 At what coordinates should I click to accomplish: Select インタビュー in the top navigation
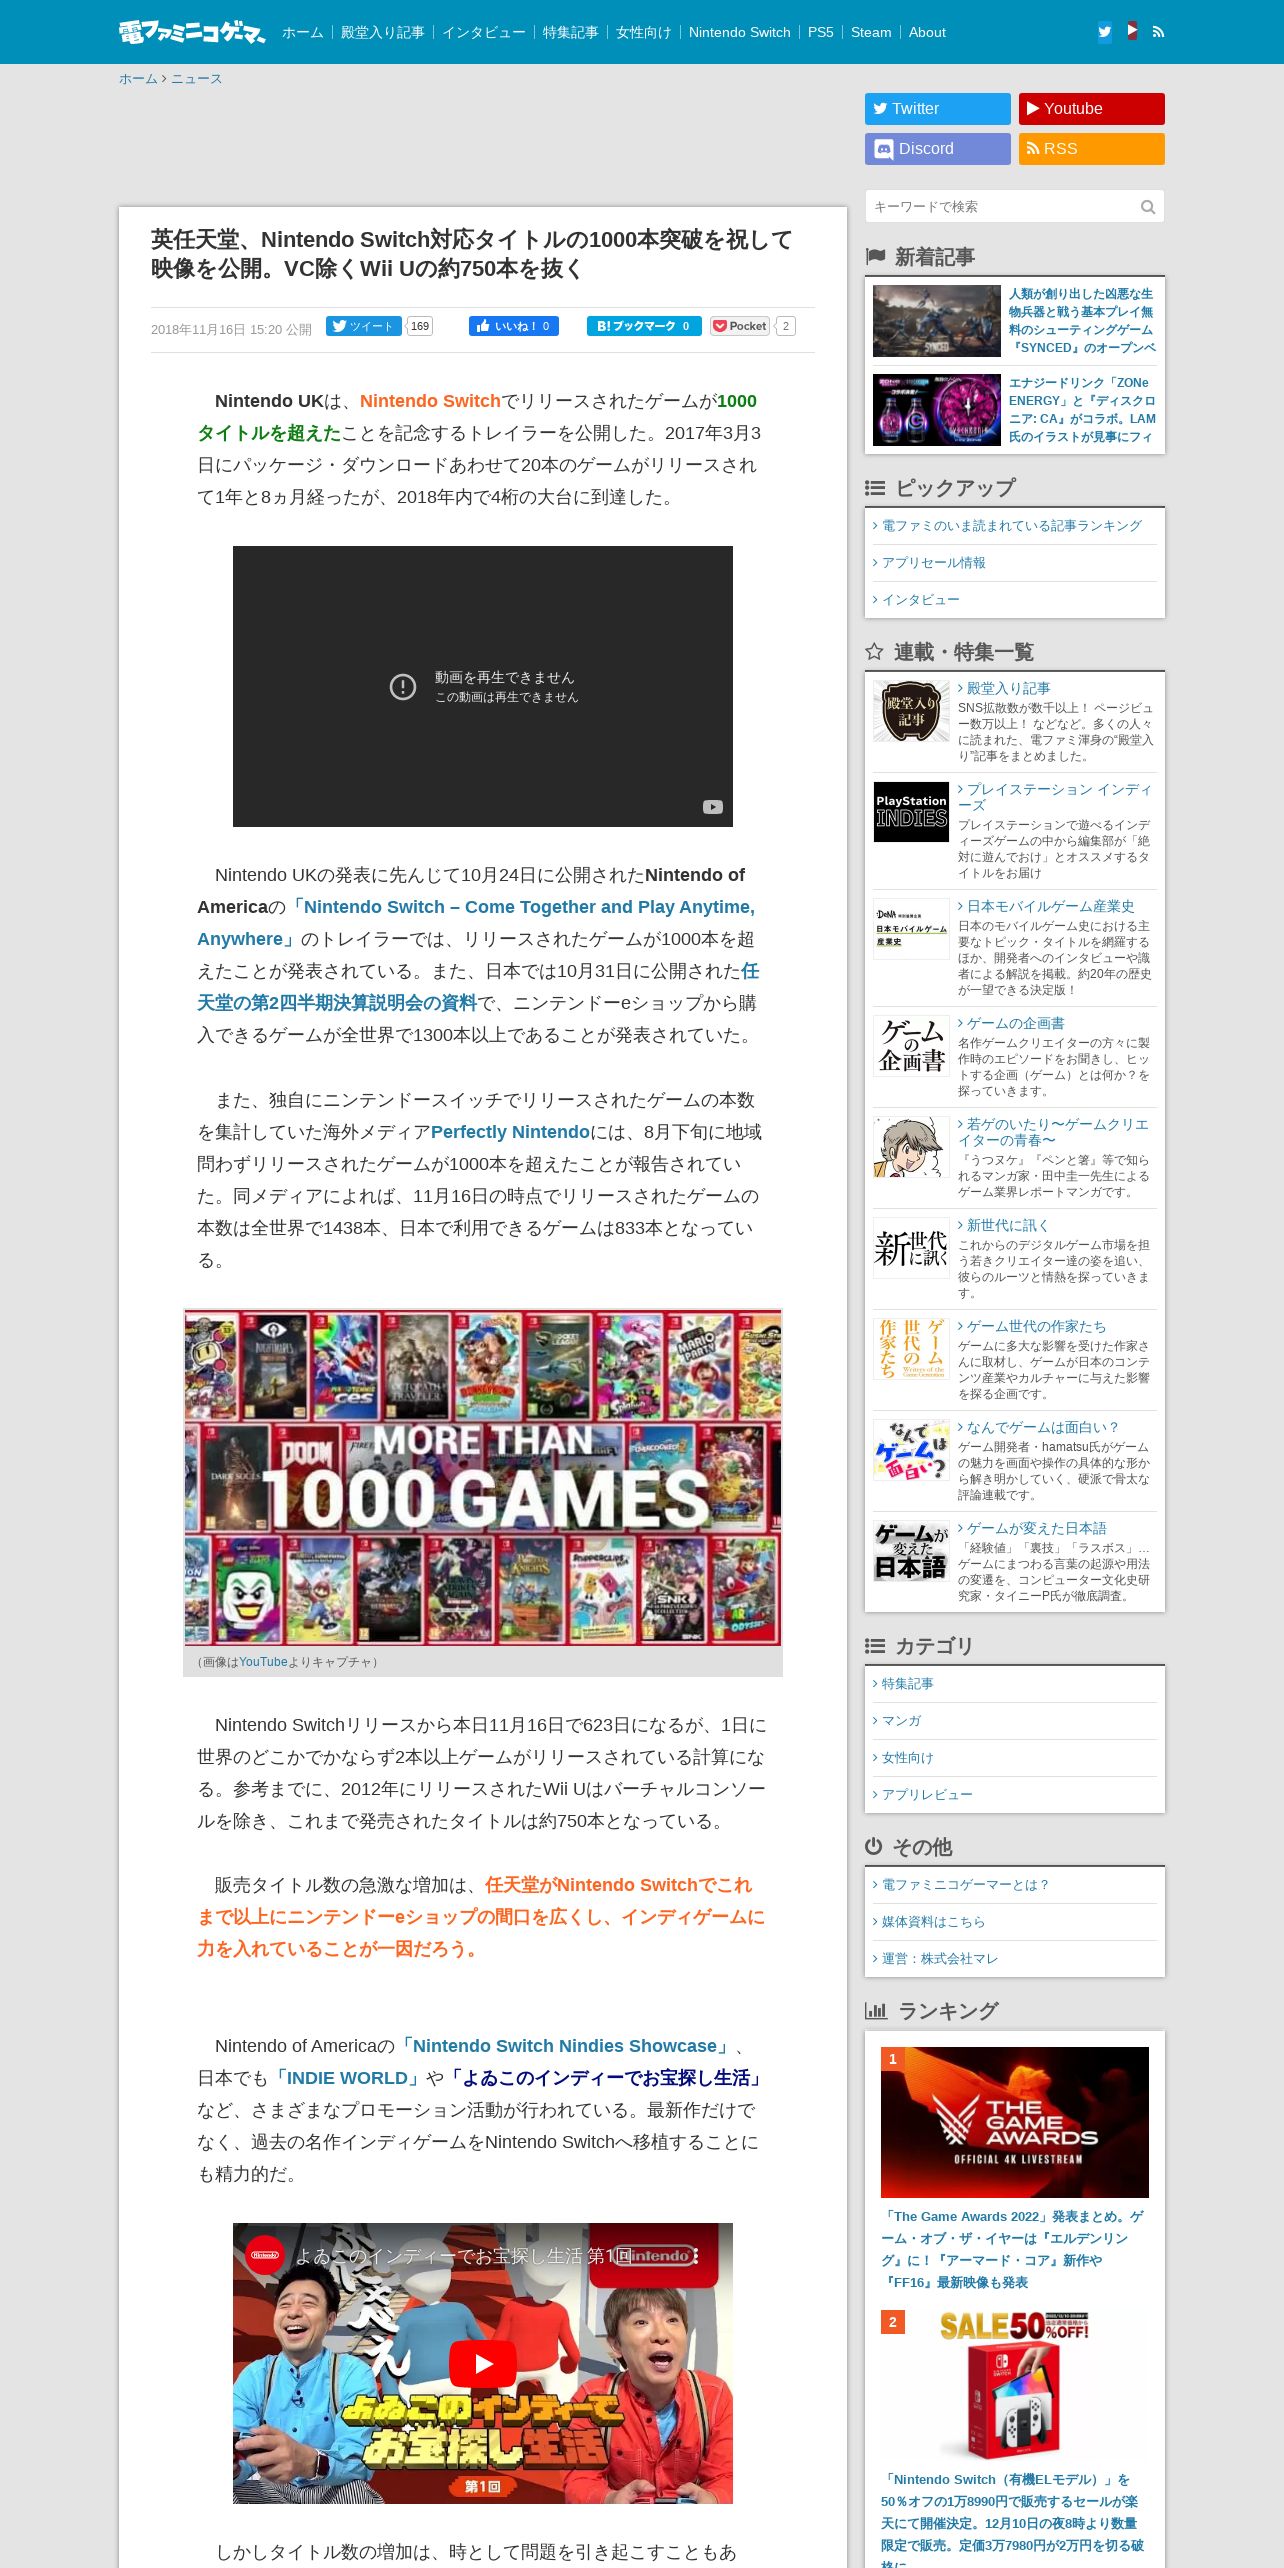pos(484,32)
